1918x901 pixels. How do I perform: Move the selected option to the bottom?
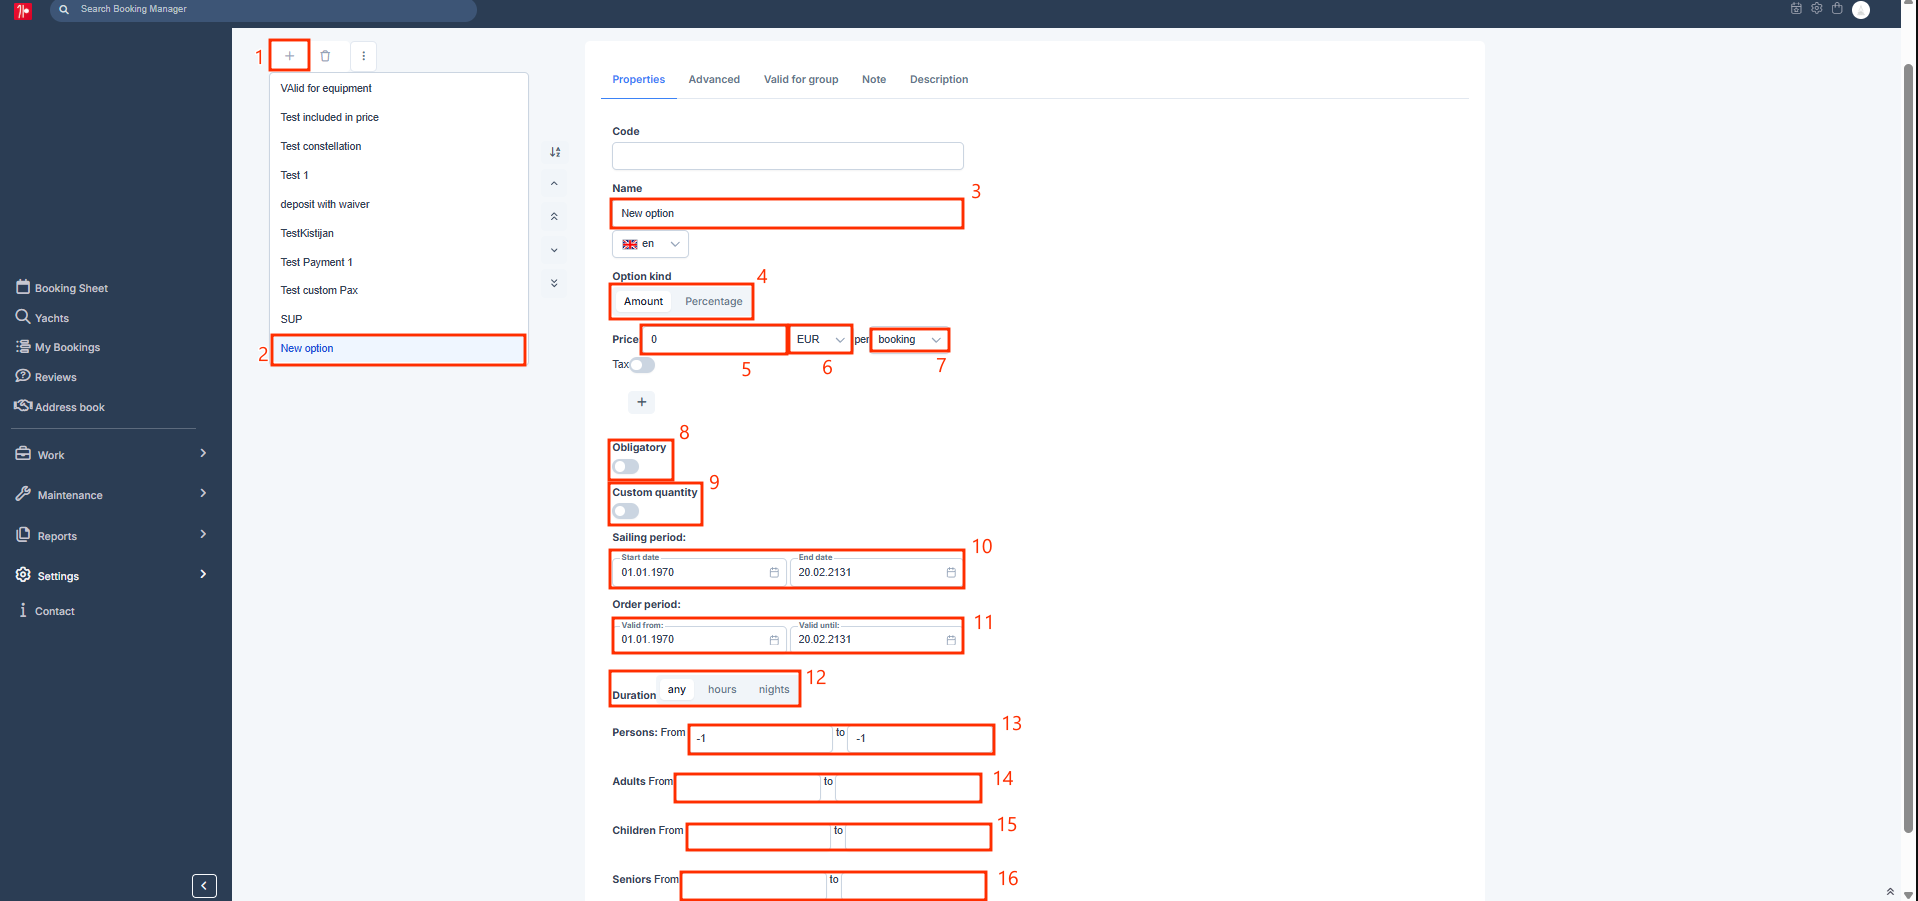(x=554, y=283)
